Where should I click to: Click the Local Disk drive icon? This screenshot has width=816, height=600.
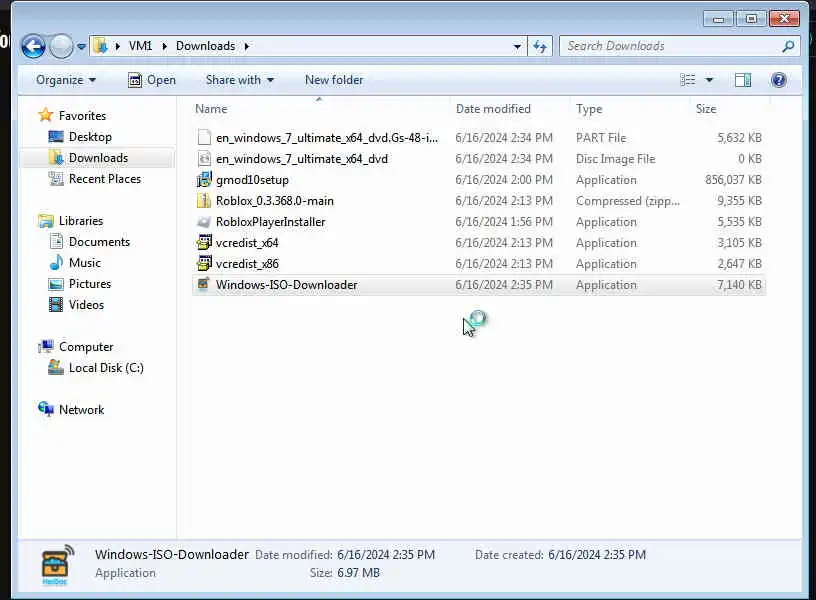pyautogui.click(x=56, y=367)
